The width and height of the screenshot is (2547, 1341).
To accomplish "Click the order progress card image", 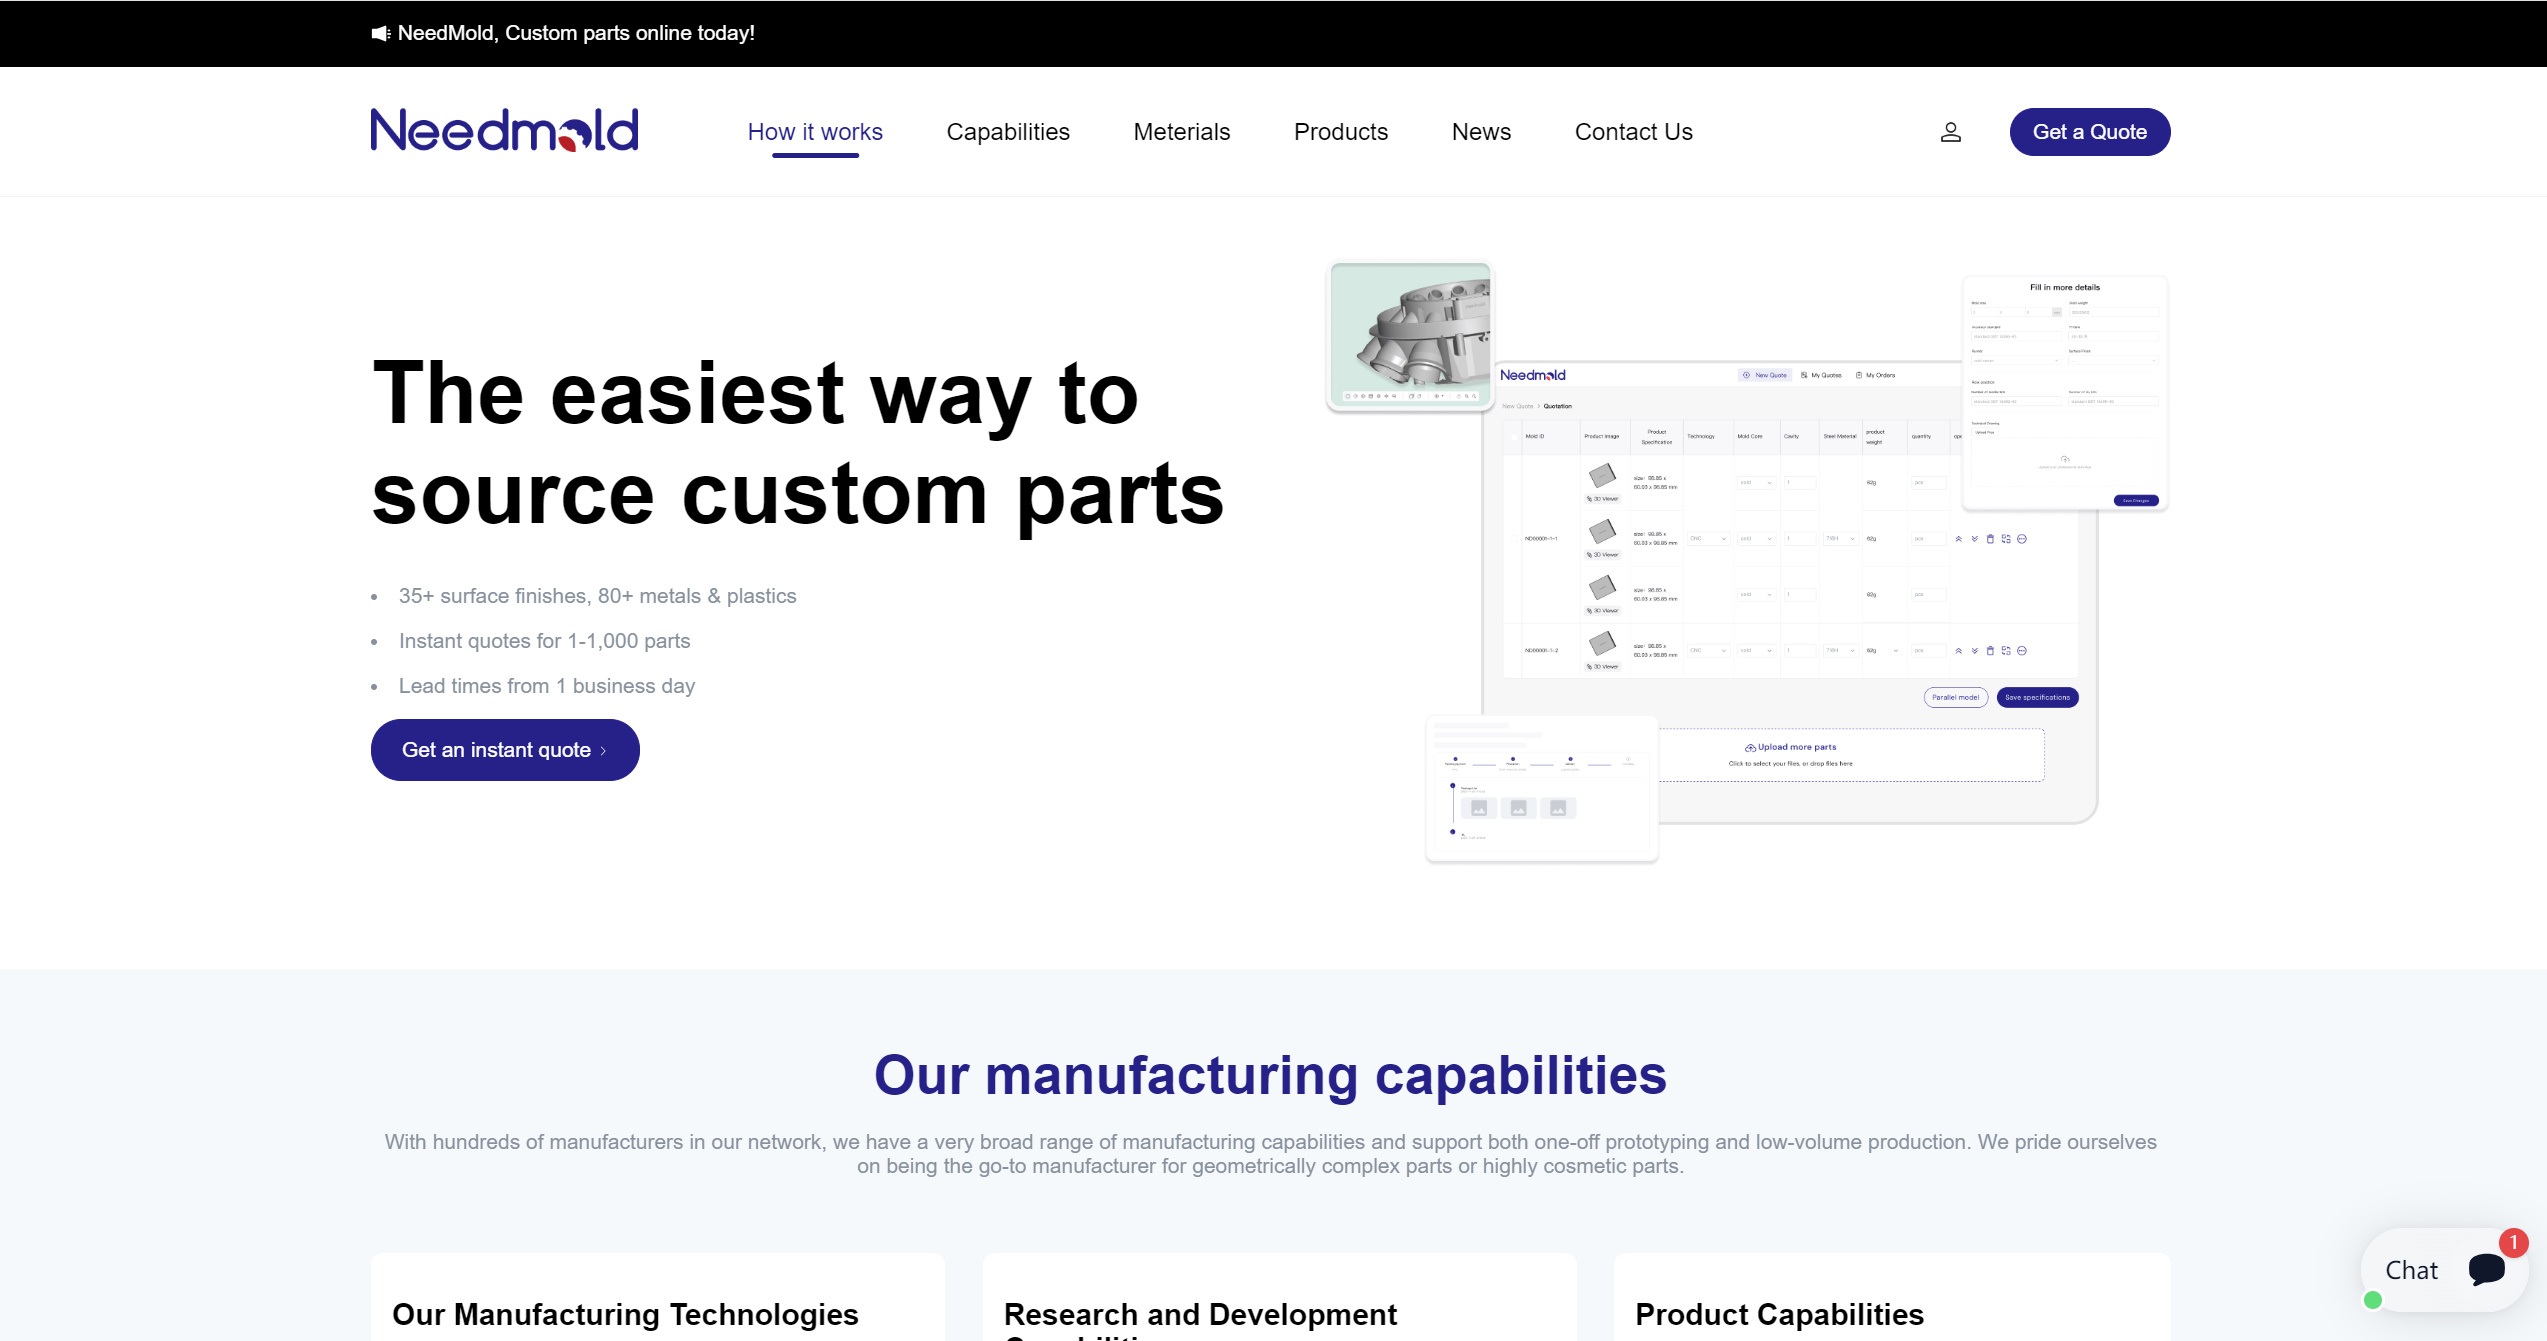I will coord(1541,789).
